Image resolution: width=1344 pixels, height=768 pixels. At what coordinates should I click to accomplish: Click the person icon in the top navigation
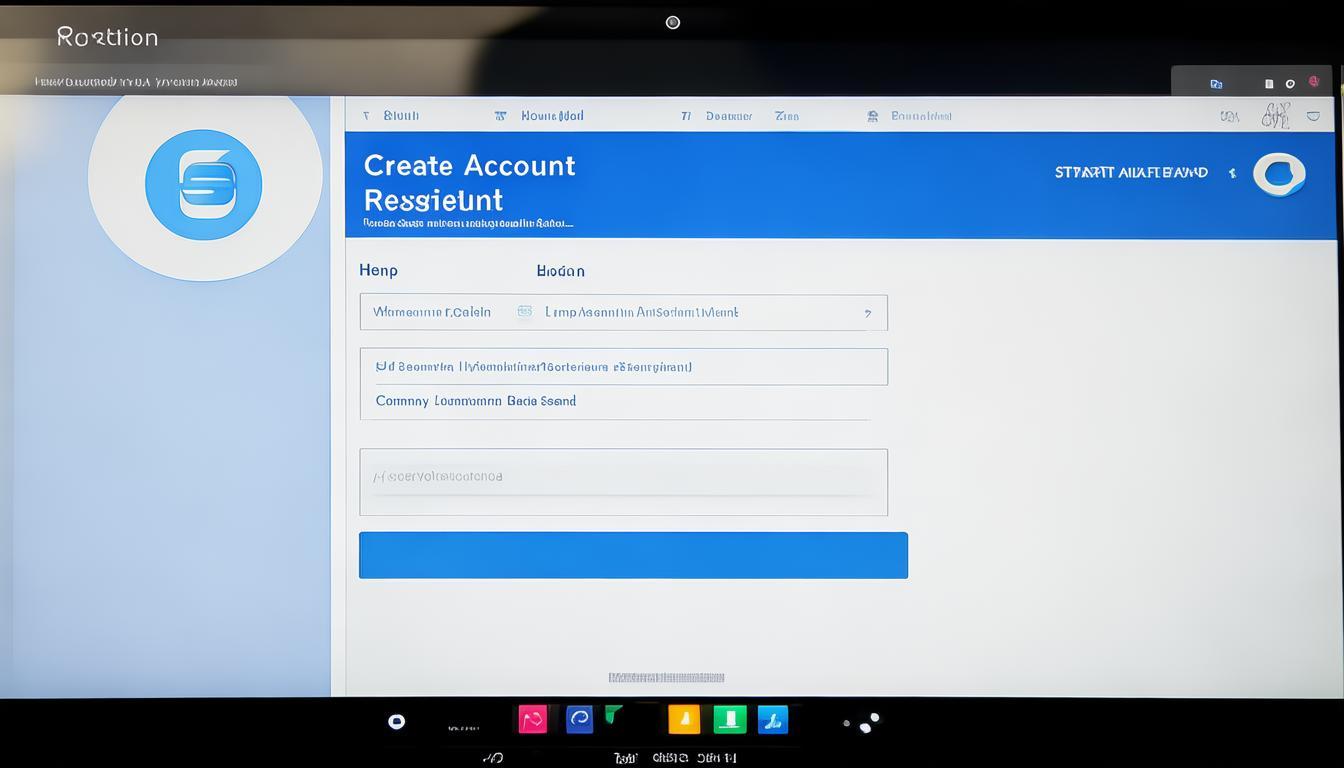(872, 116)
